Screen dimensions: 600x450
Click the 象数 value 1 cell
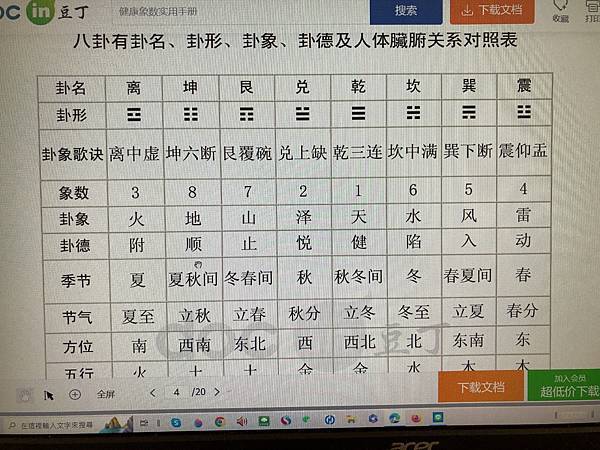click(359, 191)
